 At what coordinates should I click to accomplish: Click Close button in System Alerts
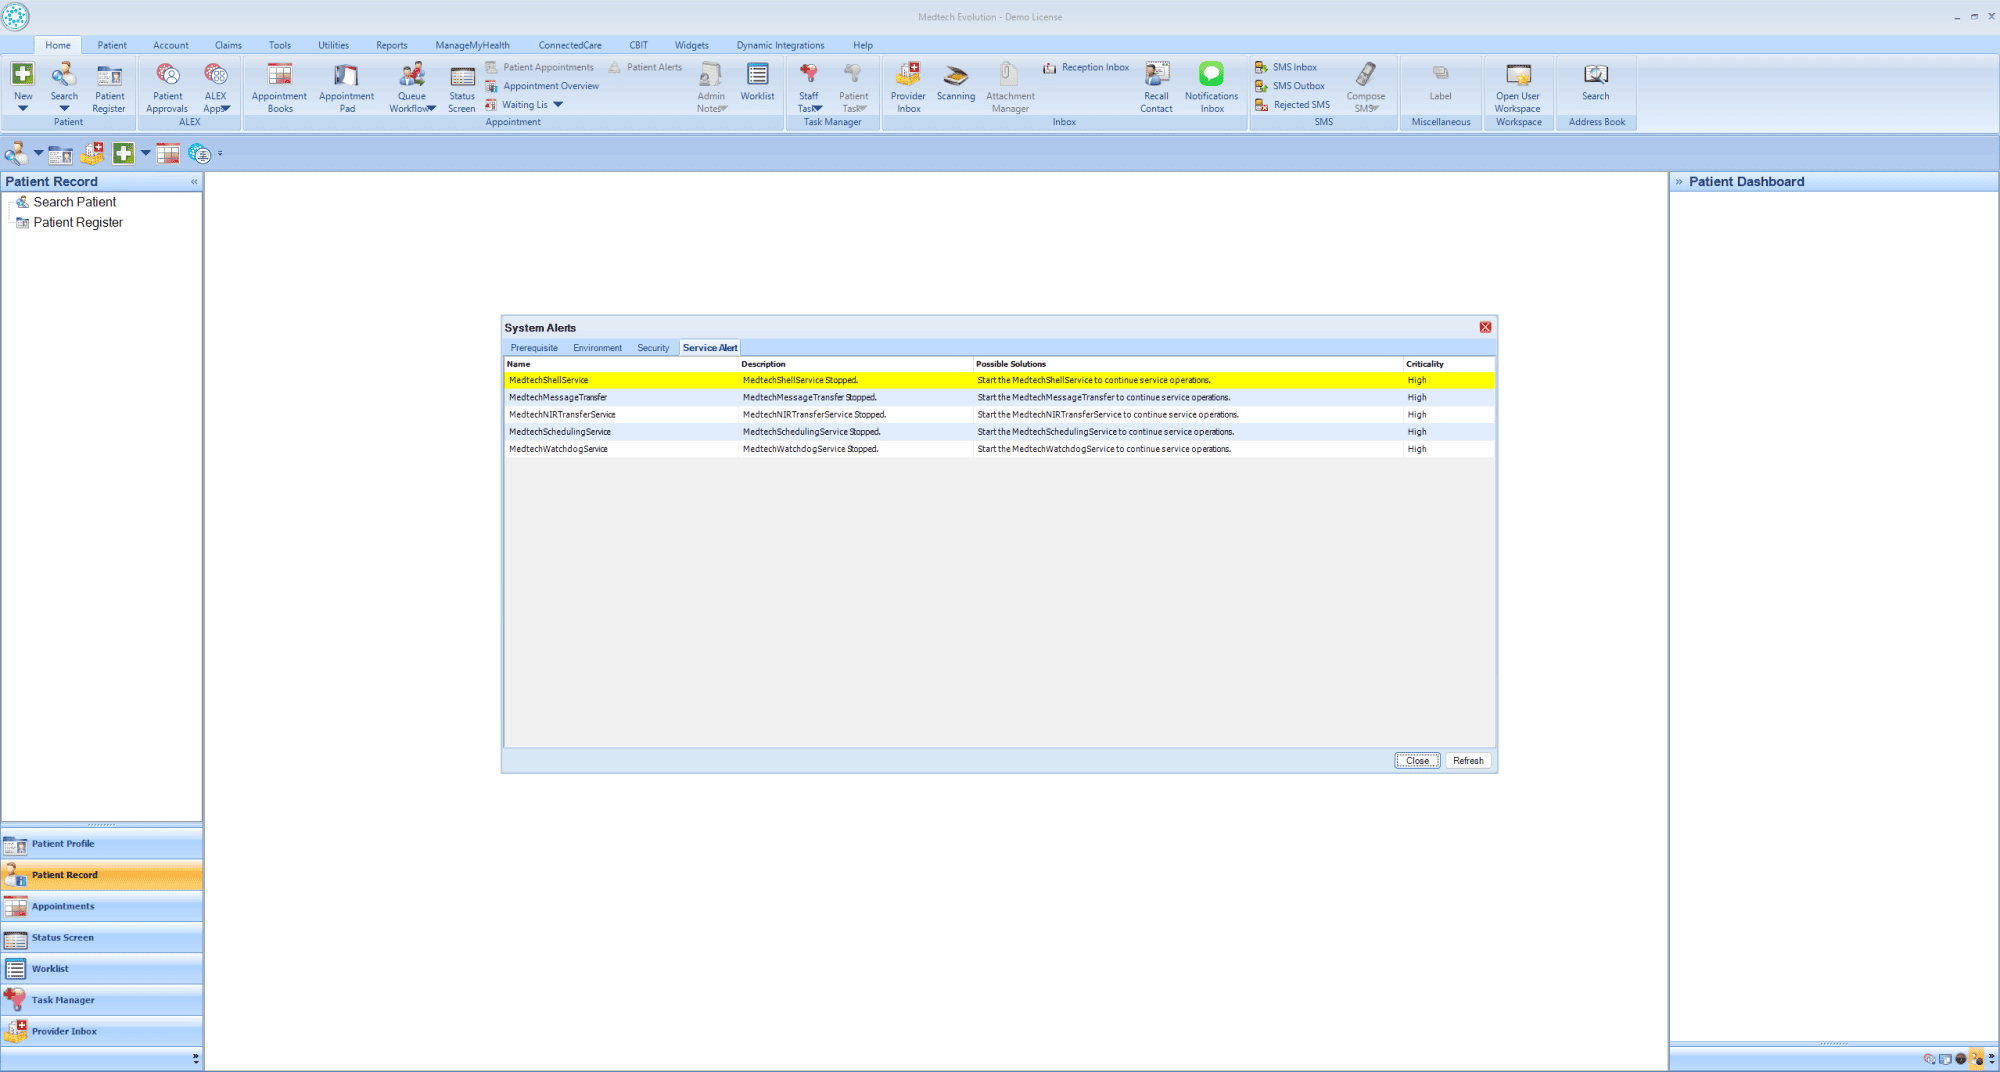pos(1417,761)
